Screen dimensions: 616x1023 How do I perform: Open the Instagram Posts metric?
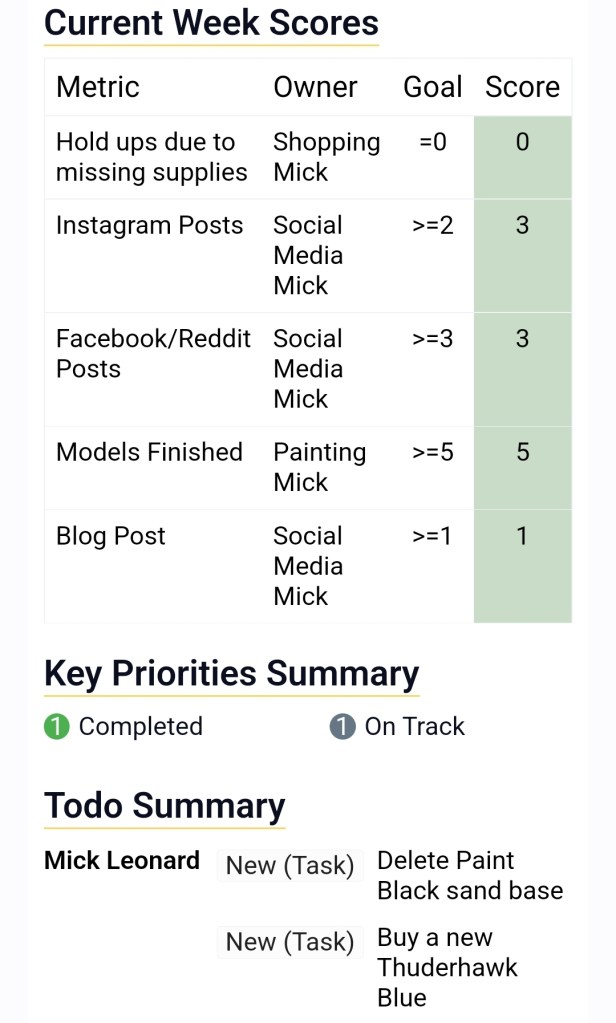(x=149, y=226)
